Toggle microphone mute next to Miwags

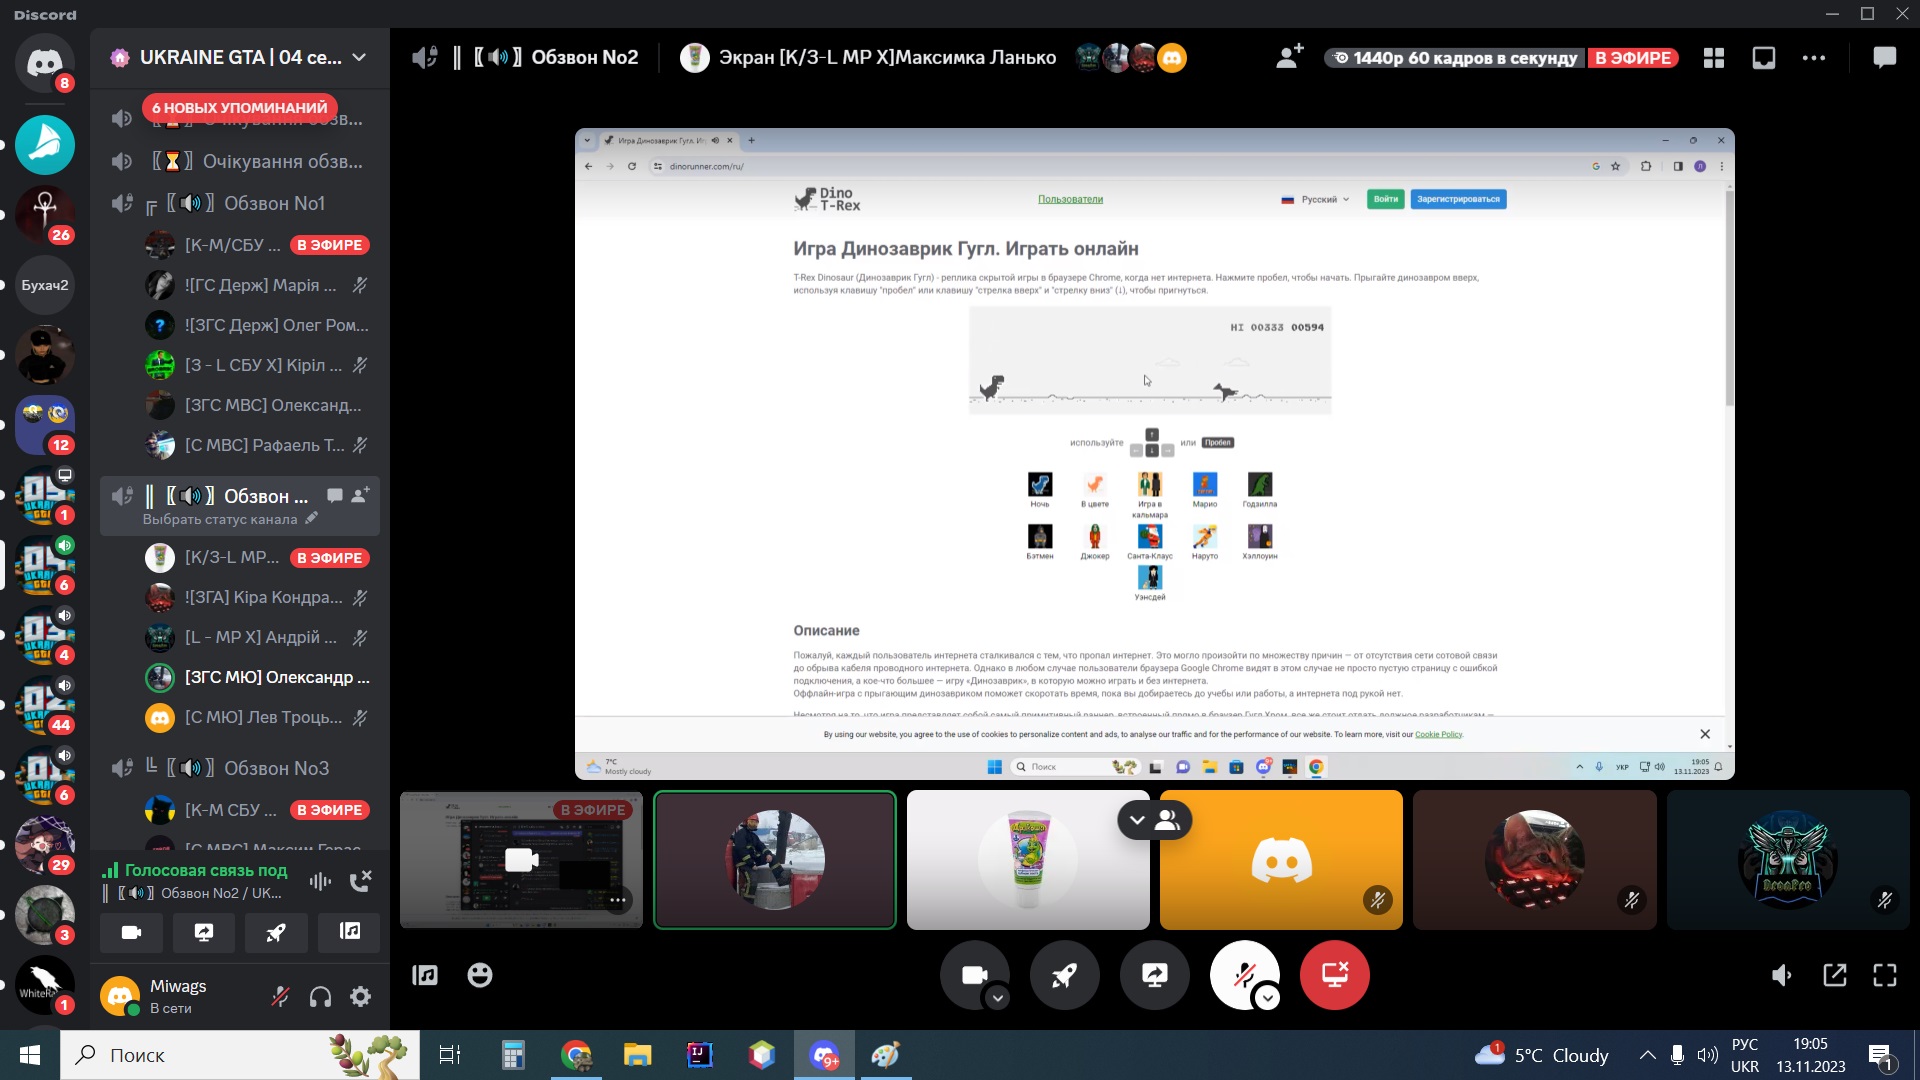click(281, 997)
